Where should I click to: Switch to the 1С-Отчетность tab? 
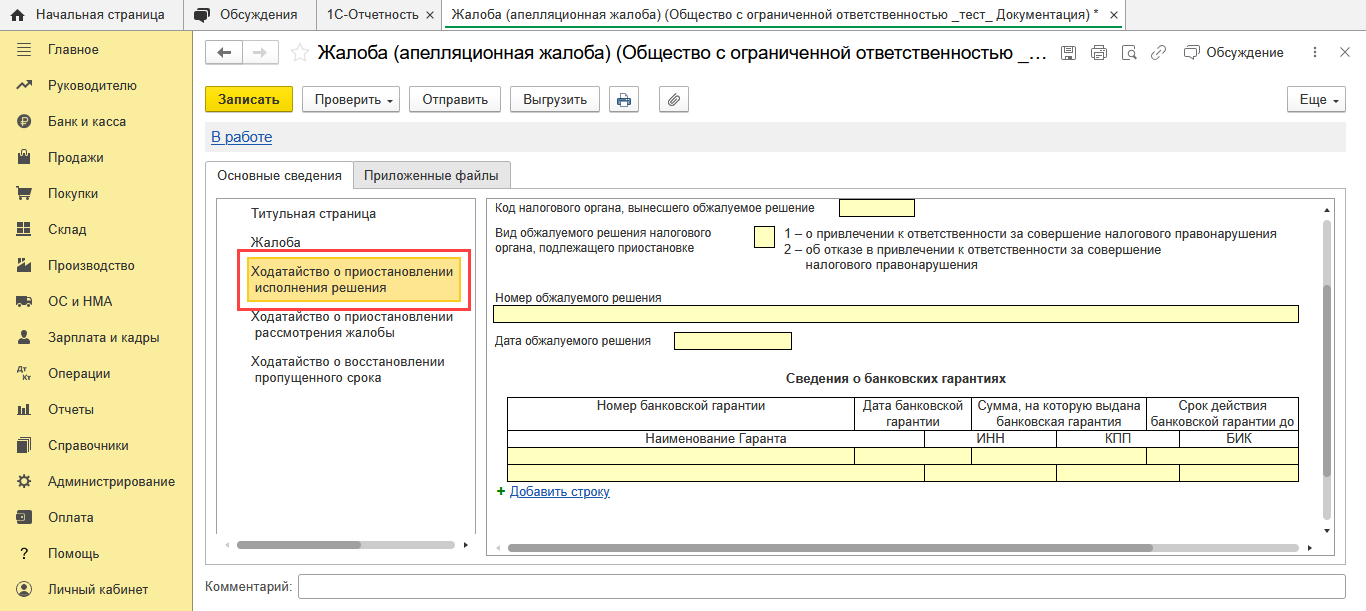(371, 15)
